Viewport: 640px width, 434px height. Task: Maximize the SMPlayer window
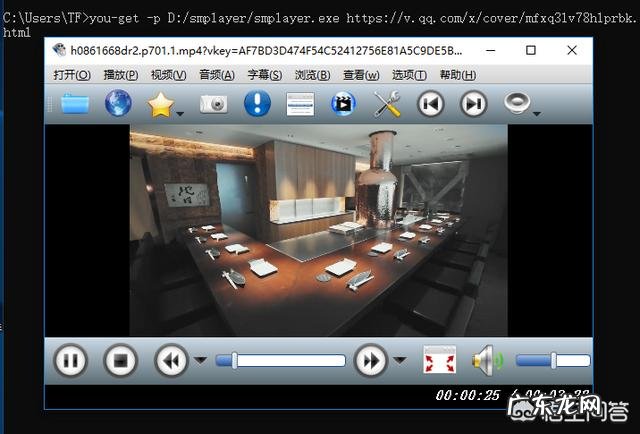click(x=531, y=51)
